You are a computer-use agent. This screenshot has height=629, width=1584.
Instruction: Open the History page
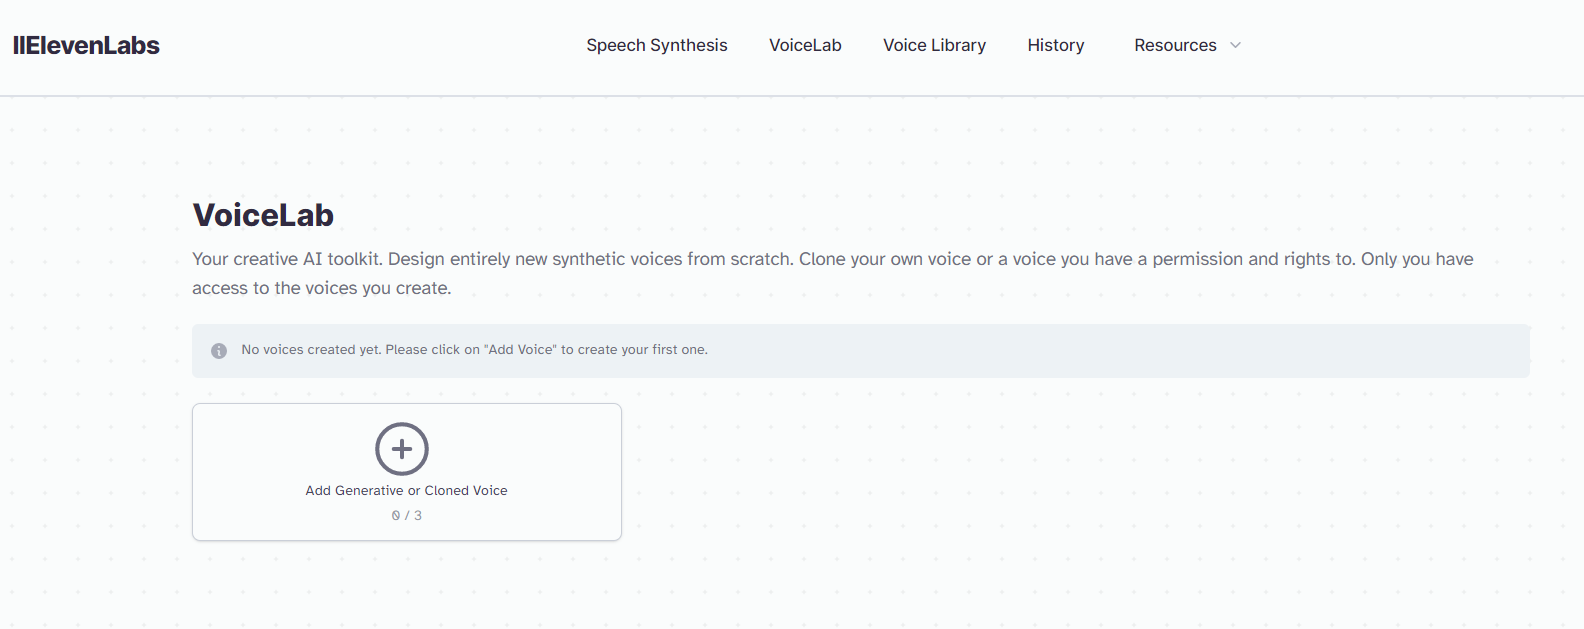(x=1055, y=45)
